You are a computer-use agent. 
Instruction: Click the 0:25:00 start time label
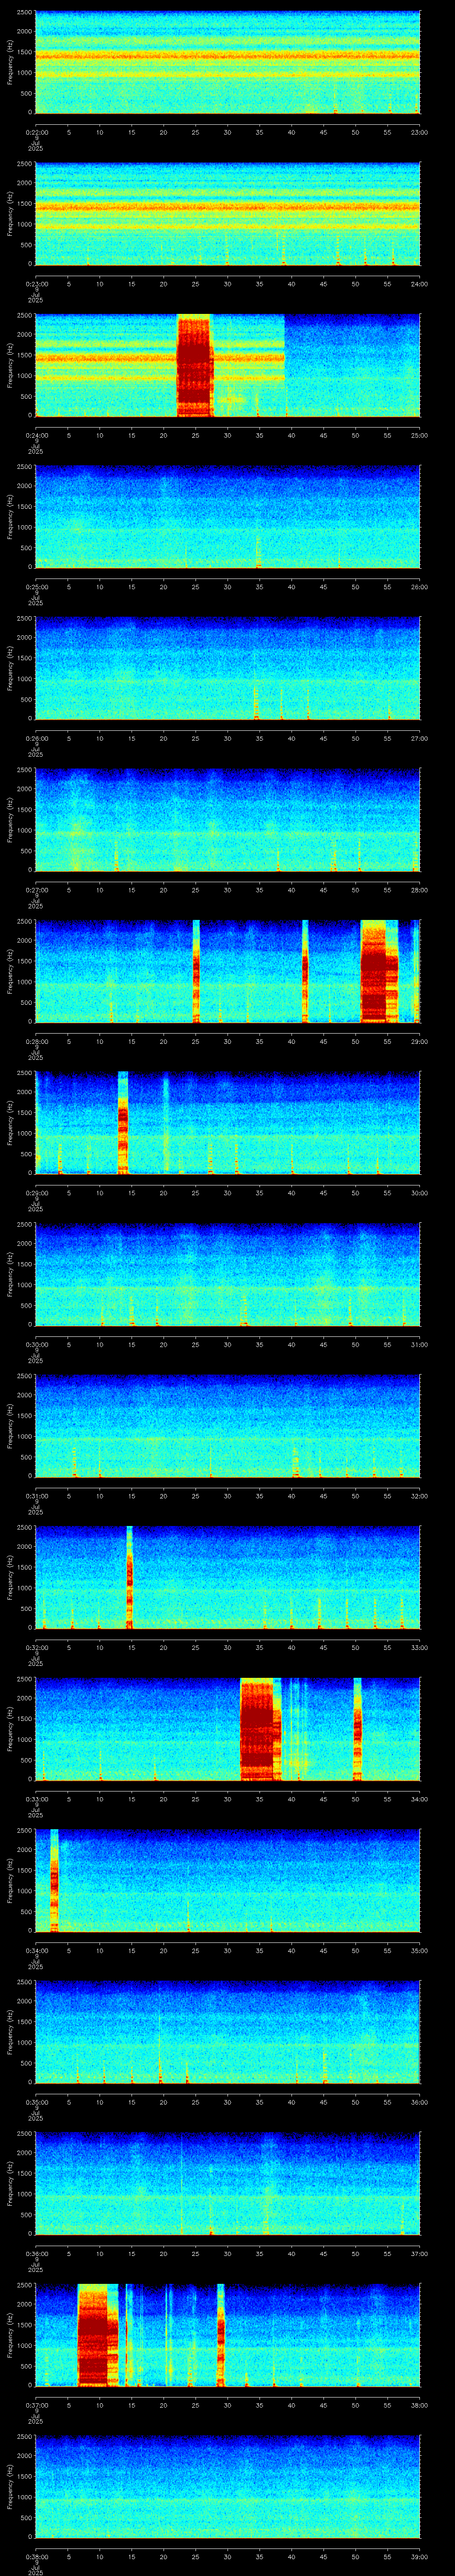[36, 587]
